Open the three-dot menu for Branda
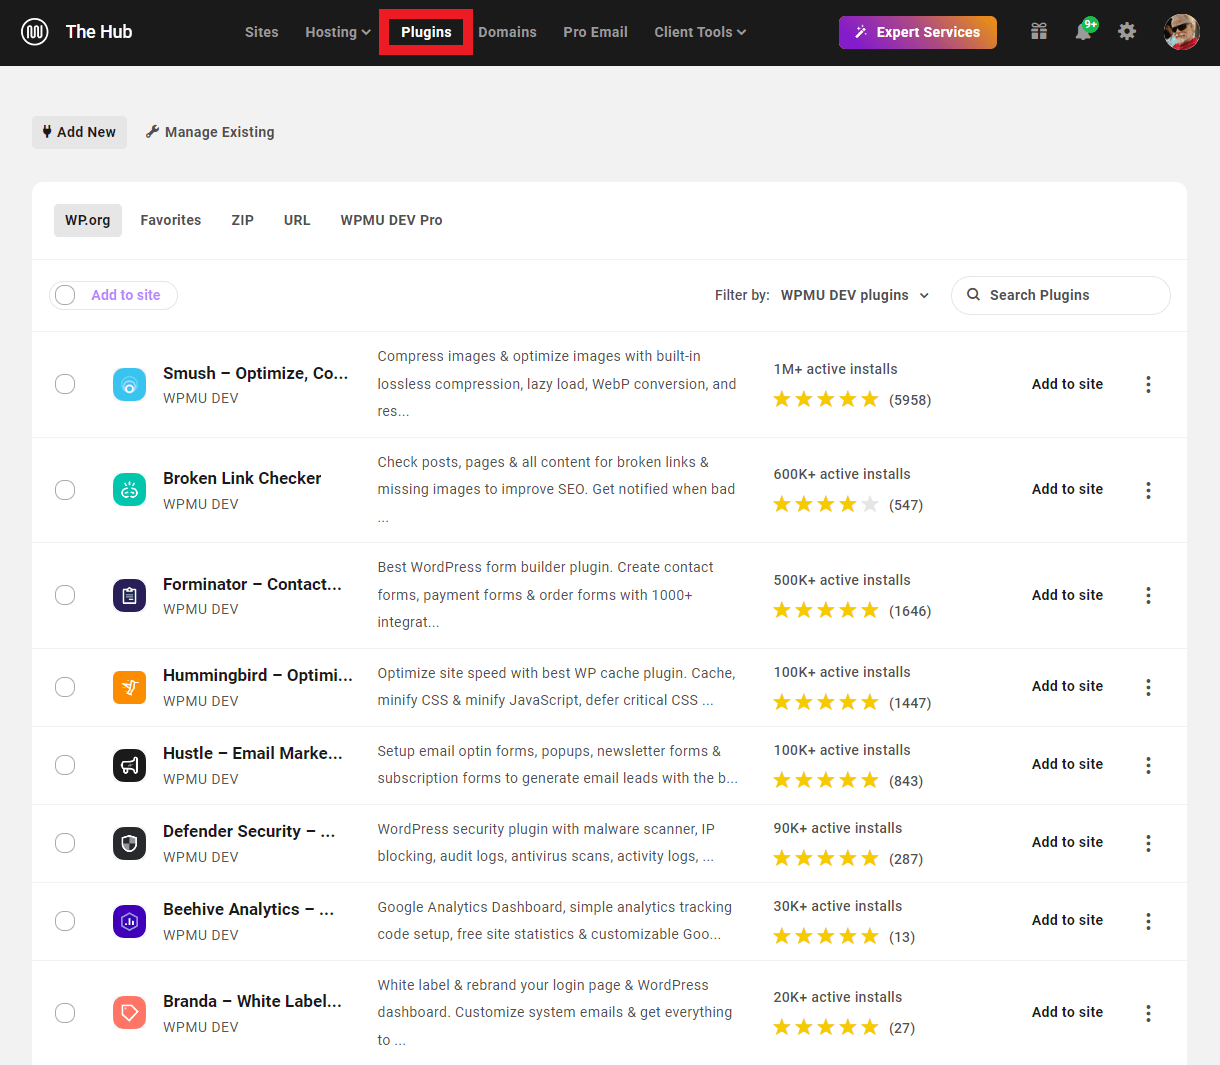 pyautogui.click(x=1148, y=1013)
